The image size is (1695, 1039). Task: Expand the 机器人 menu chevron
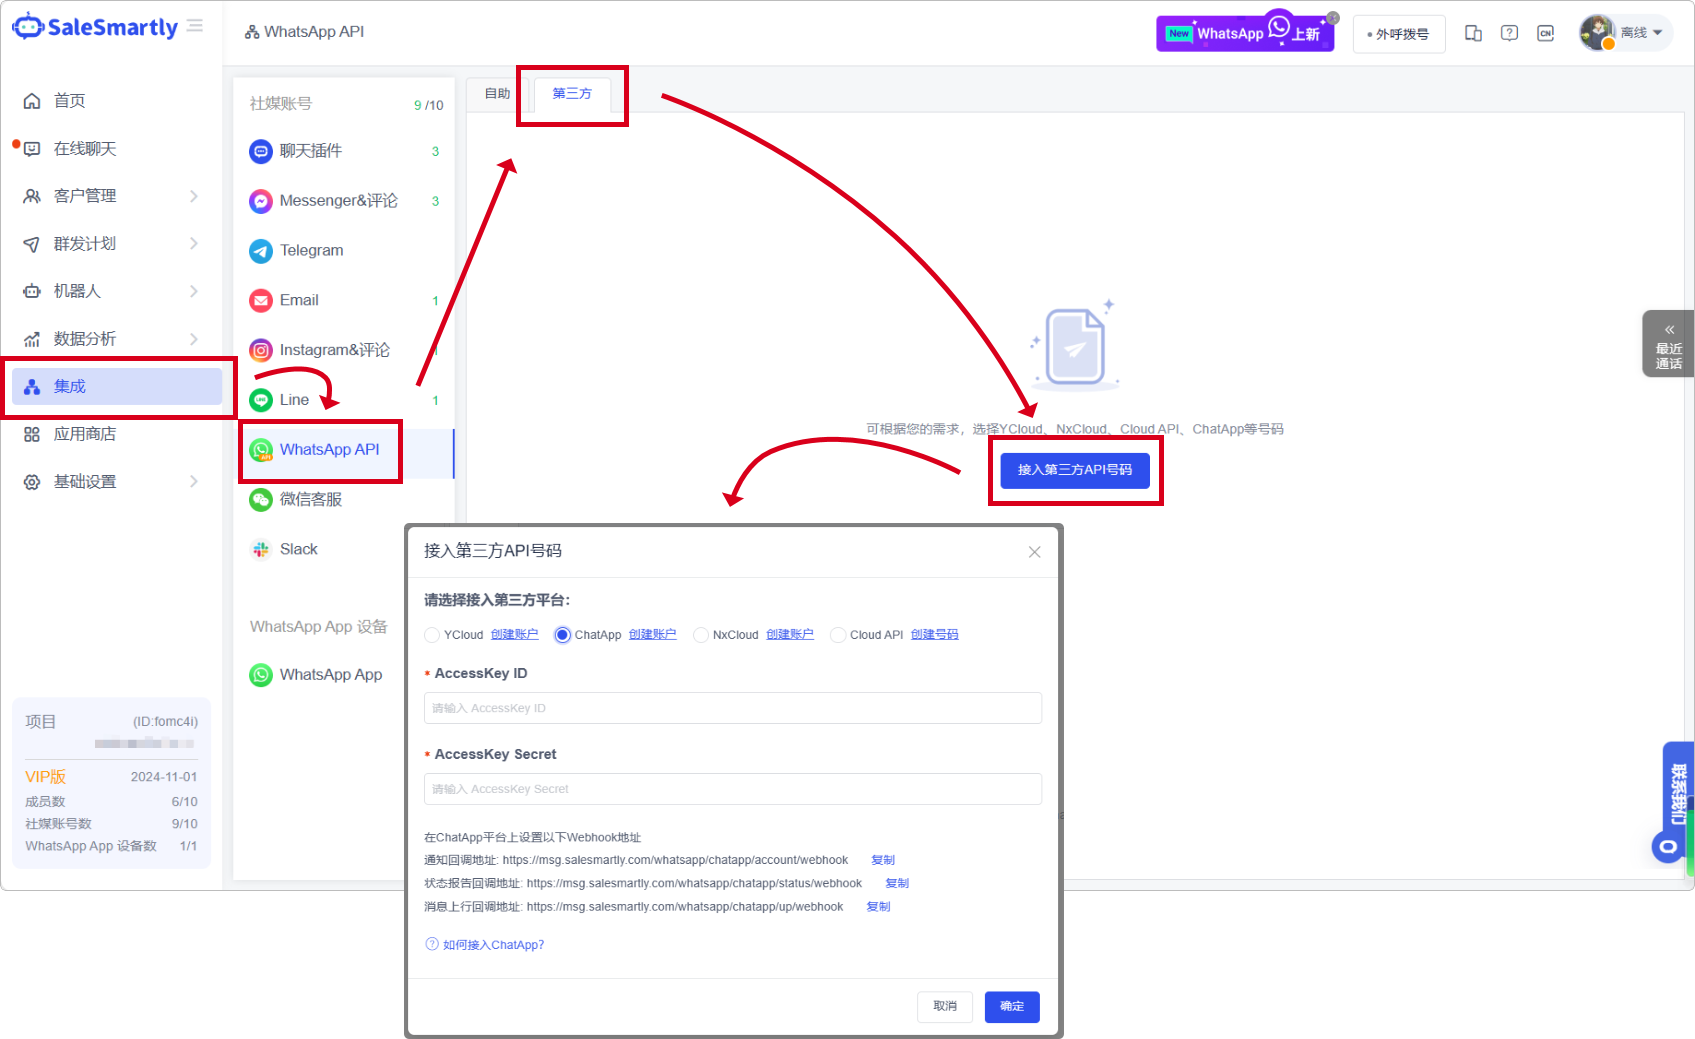(193, 291)
